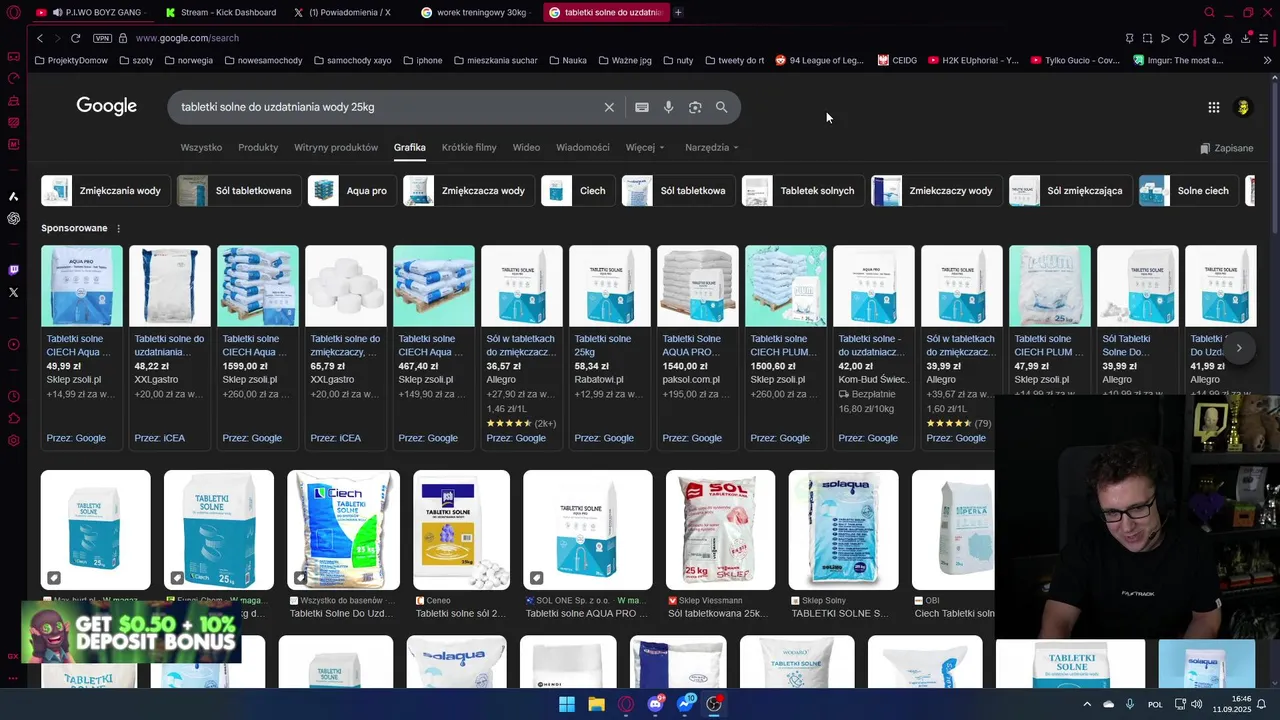Select the Wiadomości search tab

pyautogui.click(x=582, y=147)
